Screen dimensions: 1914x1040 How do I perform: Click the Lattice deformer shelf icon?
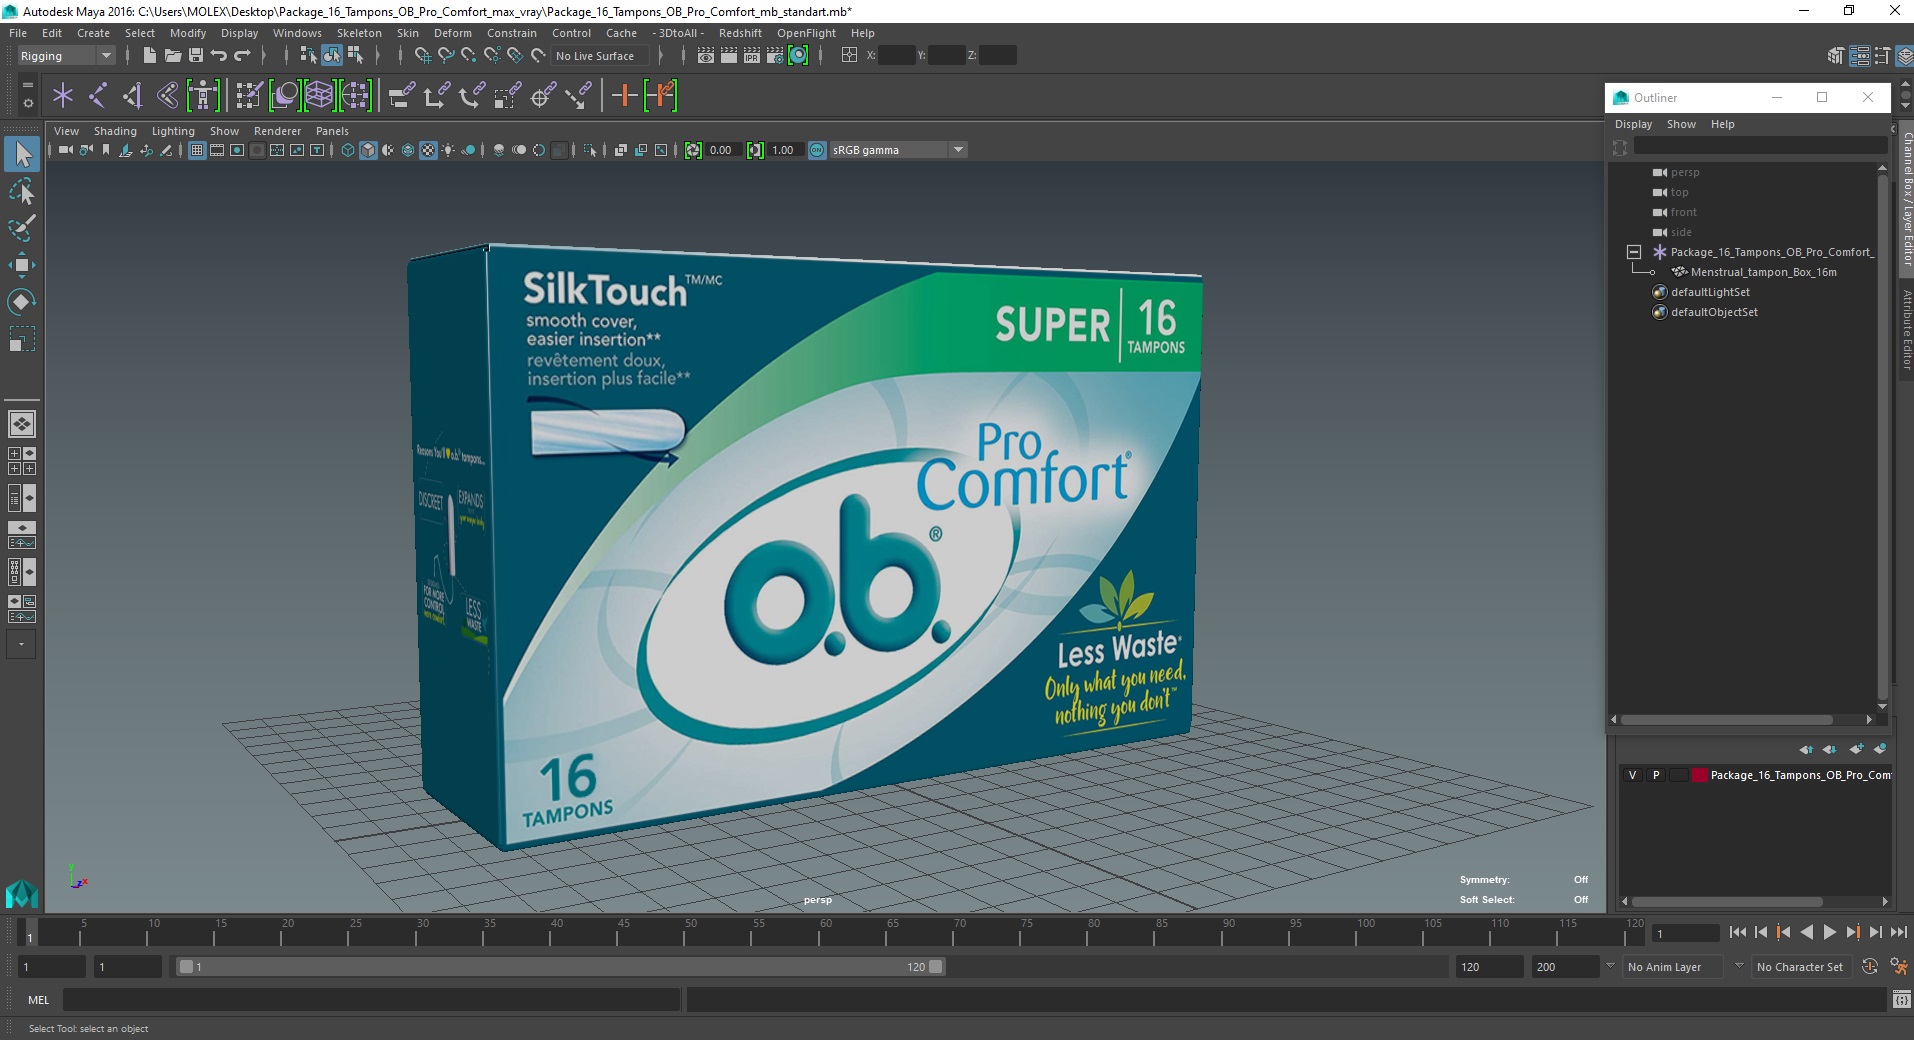pos(319,96)
